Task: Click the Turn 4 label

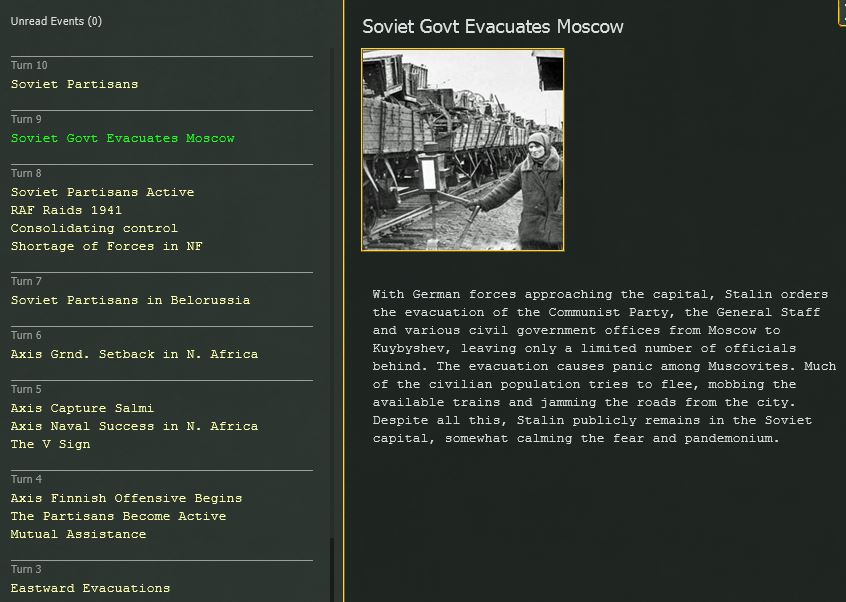Action: (26, 479)
